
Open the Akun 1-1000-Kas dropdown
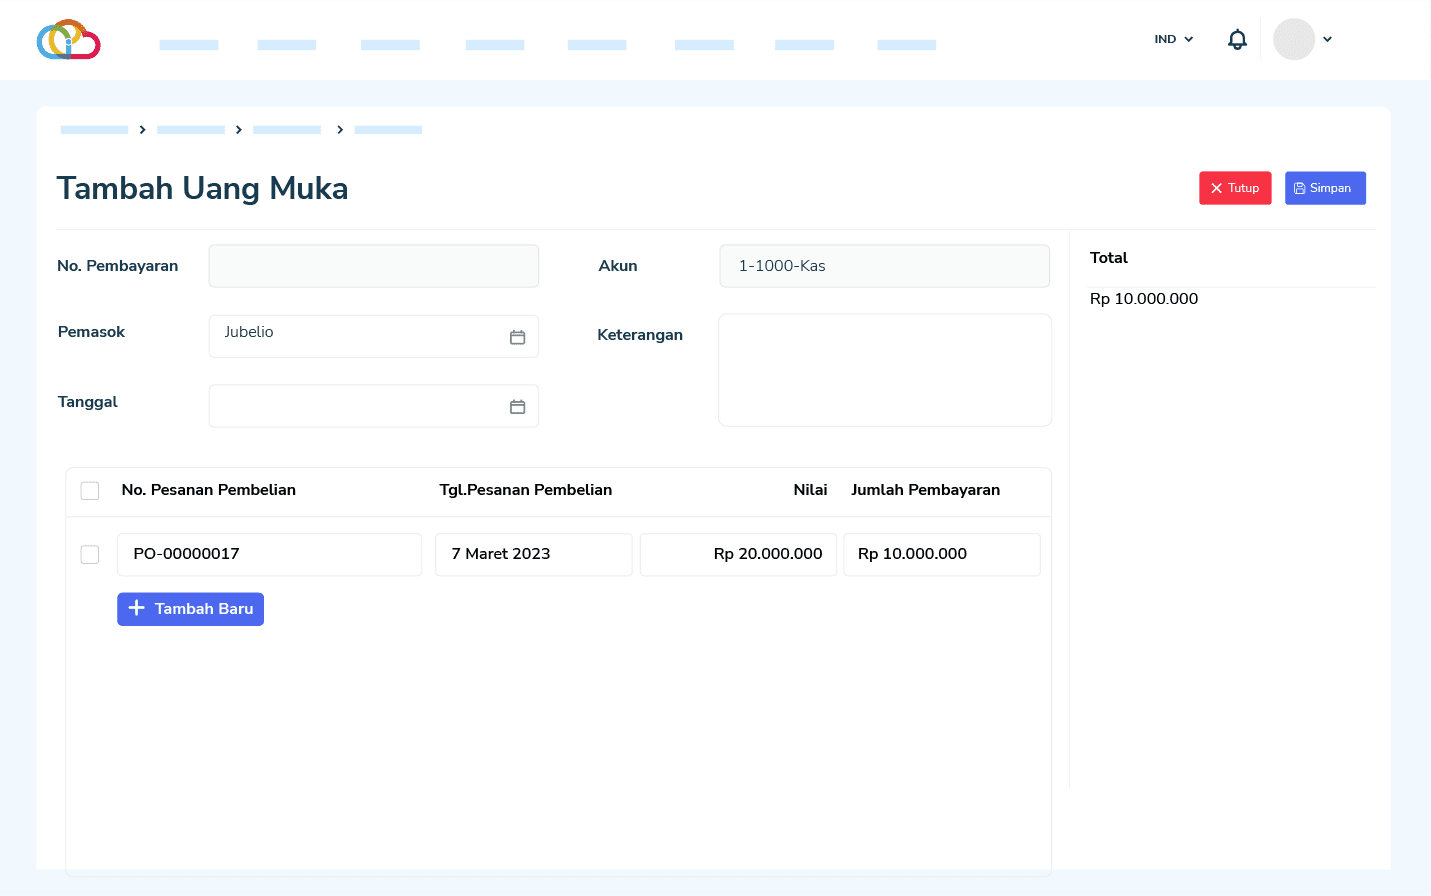[x=884, y=266]
